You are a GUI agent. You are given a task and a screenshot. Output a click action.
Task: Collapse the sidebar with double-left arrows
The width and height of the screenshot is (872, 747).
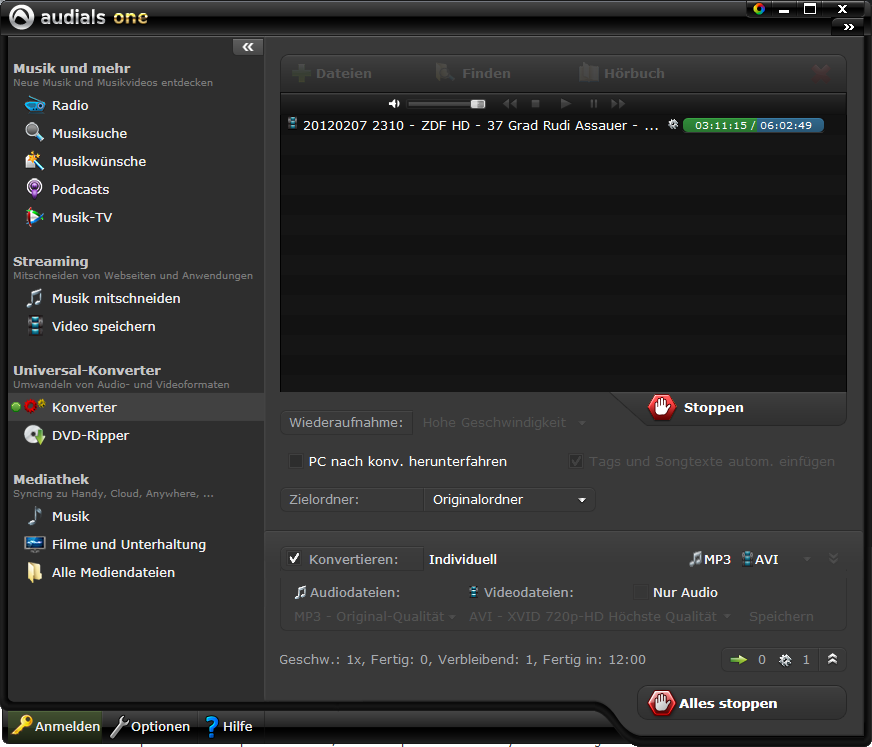pyautogui.click(x=248, y=47)
